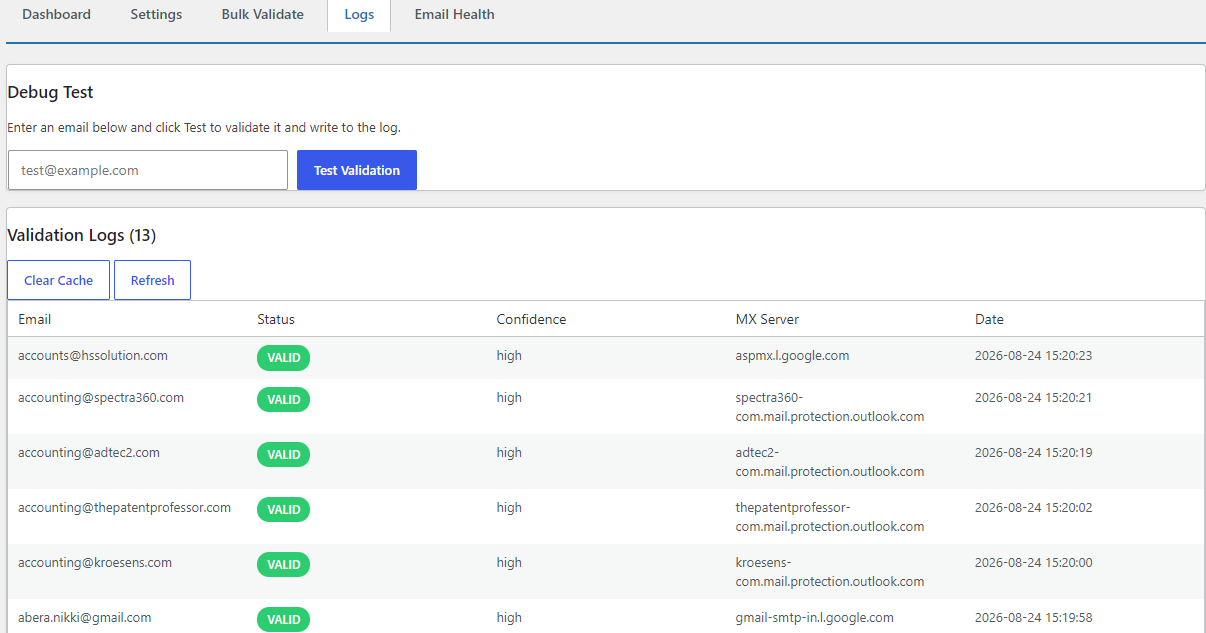Click MX server kroesens-com.mail.protection.outlook.com
The image size is (1206, 633).
830,572
